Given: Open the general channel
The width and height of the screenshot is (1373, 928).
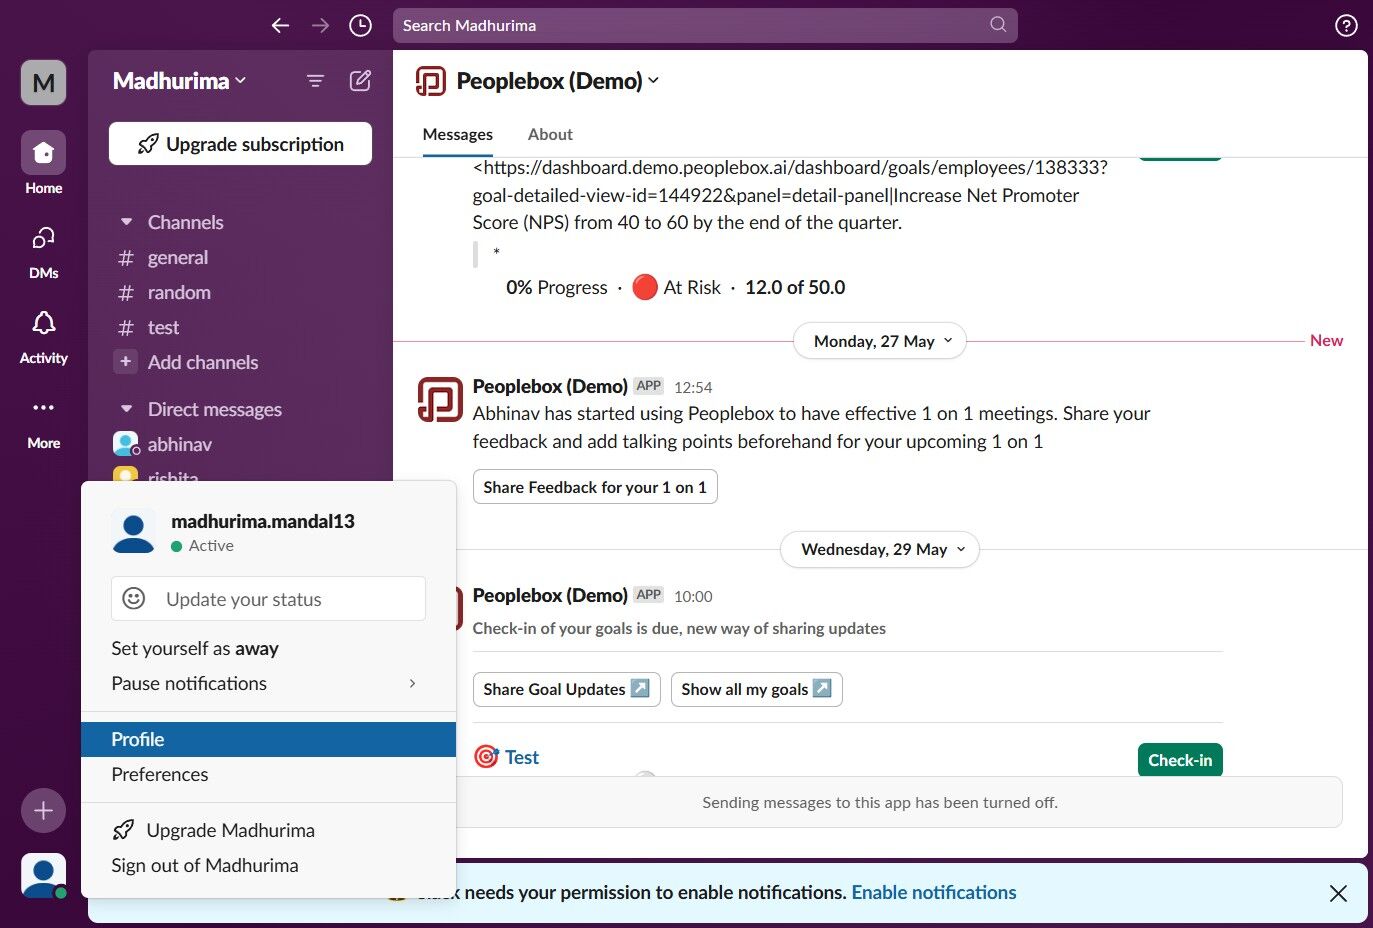Looking at the screenshot, I should click(178, 257).
